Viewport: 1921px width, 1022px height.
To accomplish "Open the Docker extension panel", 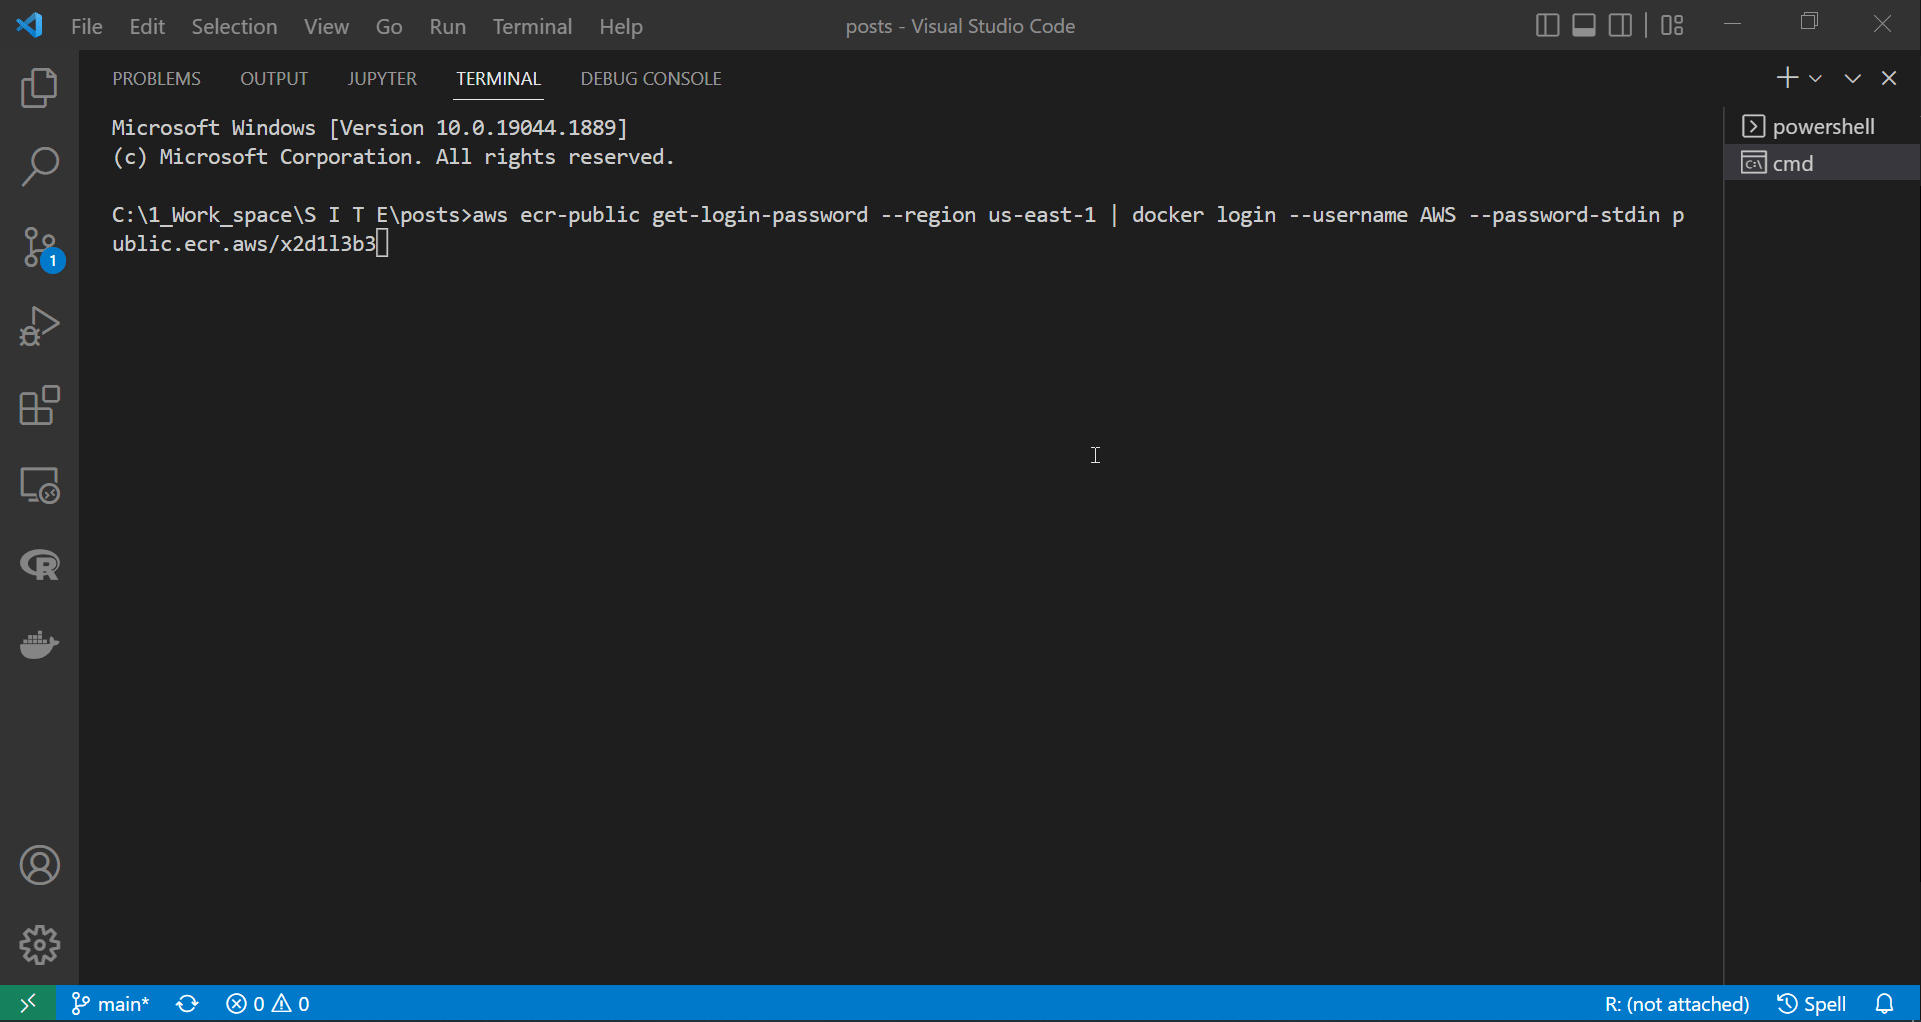I will point(40,645).
